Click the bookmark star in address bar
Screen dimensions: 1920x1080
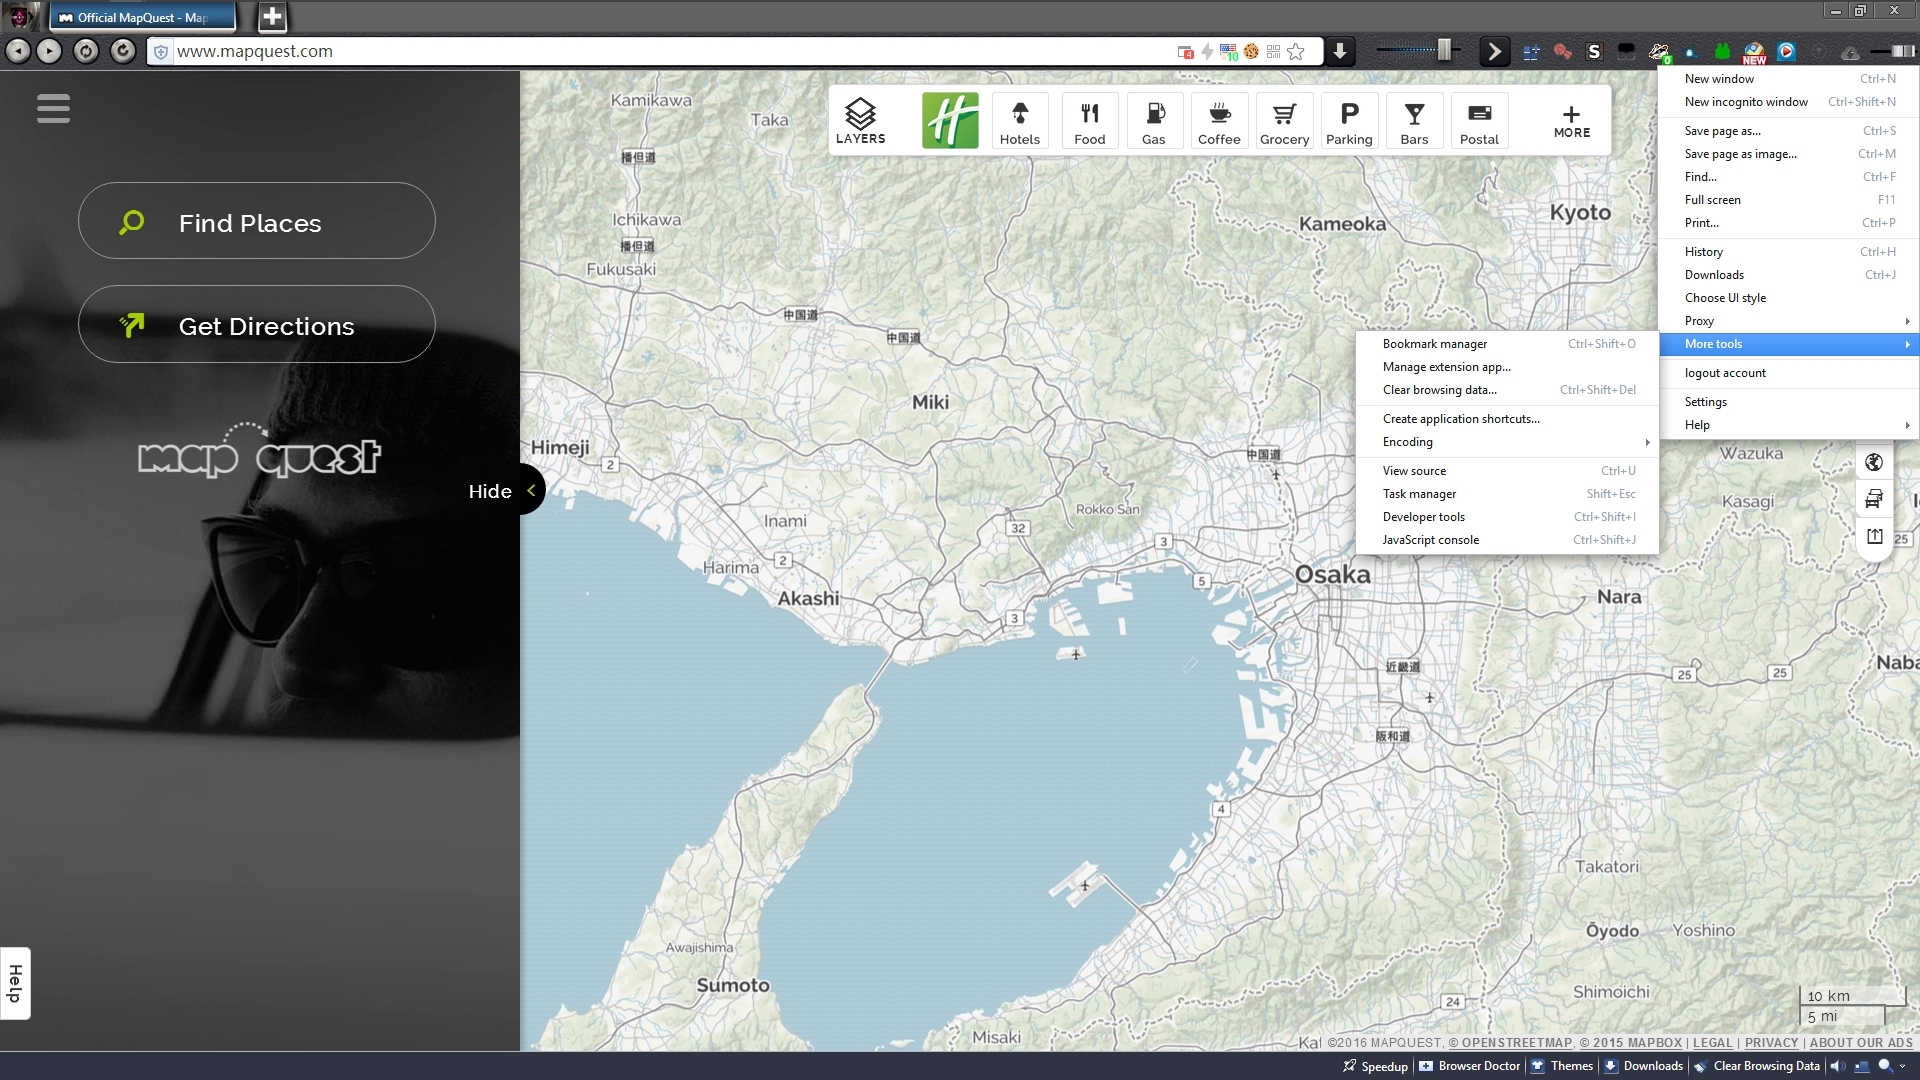coord(1296,52)
